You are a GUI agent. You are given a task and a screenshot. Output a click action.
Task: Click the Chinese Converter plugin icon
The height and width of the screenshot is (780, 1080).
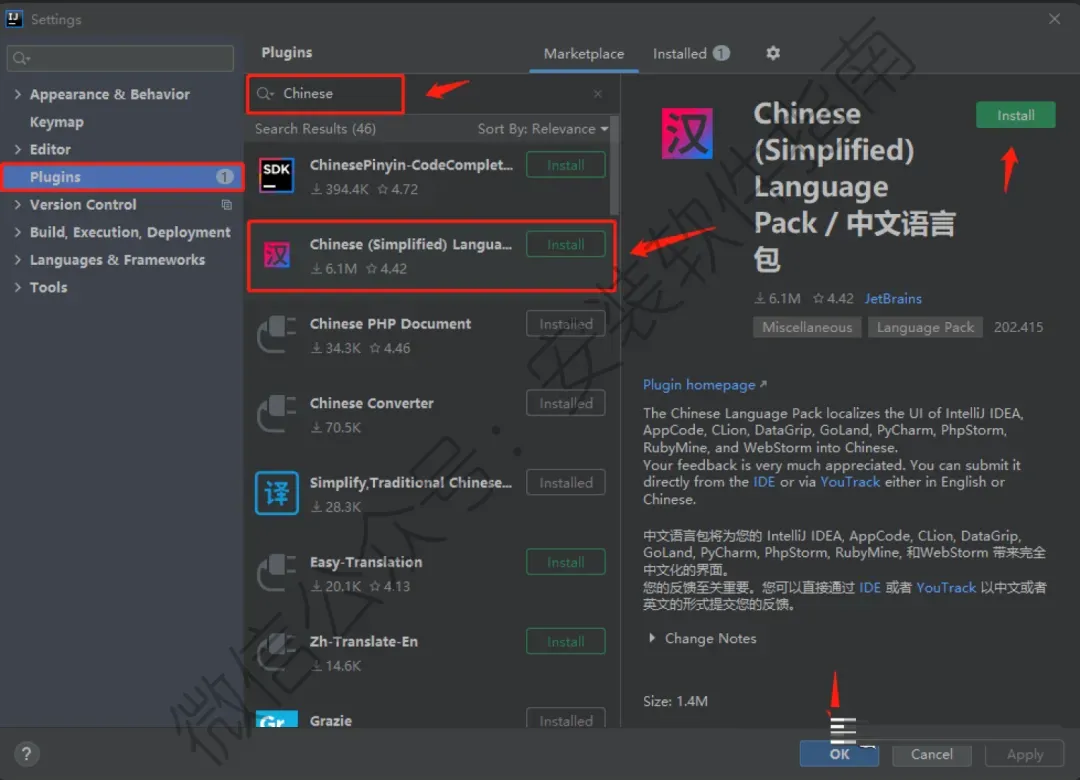(277, 413)
